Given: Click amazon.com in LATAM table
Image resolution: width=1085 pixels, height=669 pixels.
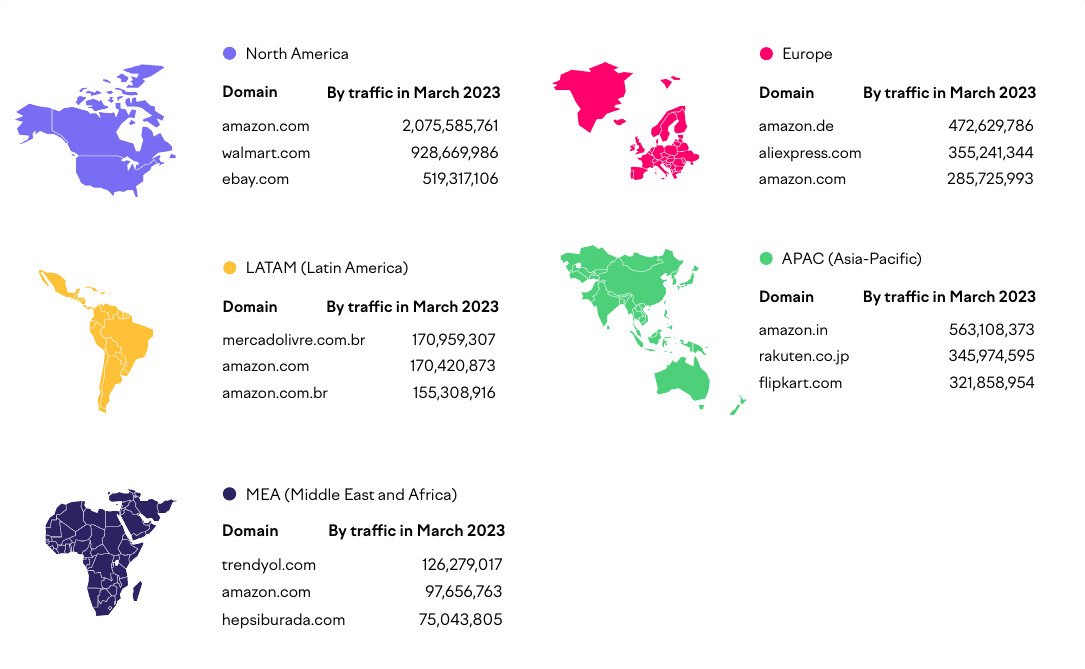Looking at the screenshot, I should coord(266,366).
